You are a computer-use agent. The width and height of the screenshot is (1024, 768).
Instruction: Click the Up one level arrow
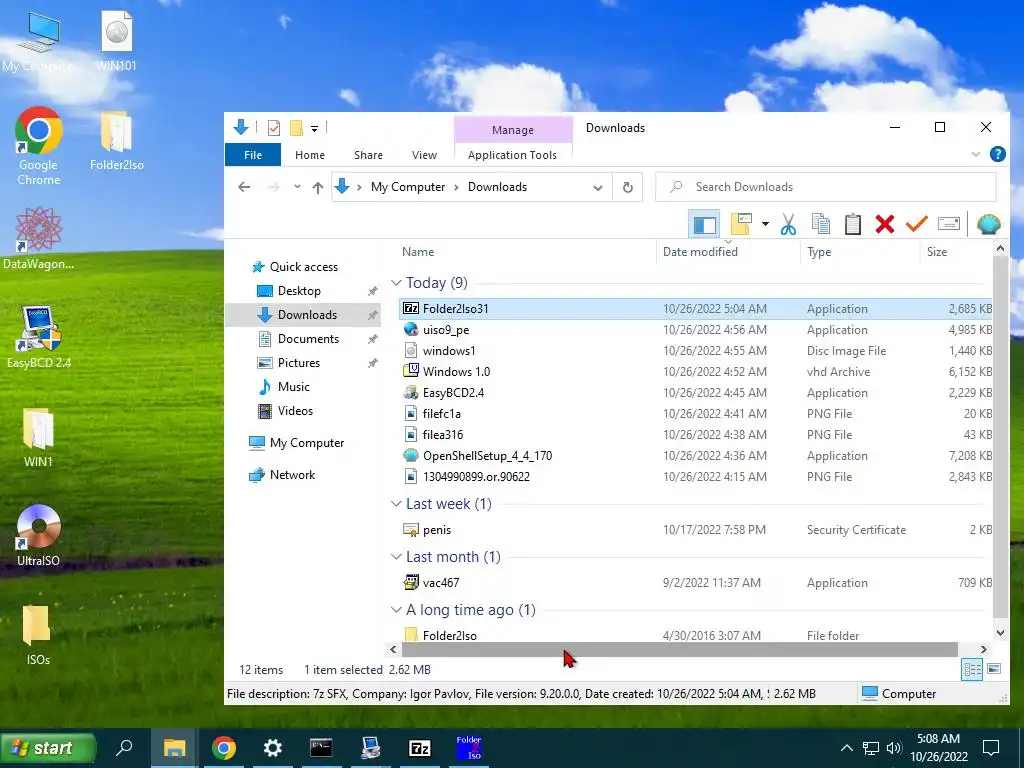pyautogui.click(x=317, y=187)
